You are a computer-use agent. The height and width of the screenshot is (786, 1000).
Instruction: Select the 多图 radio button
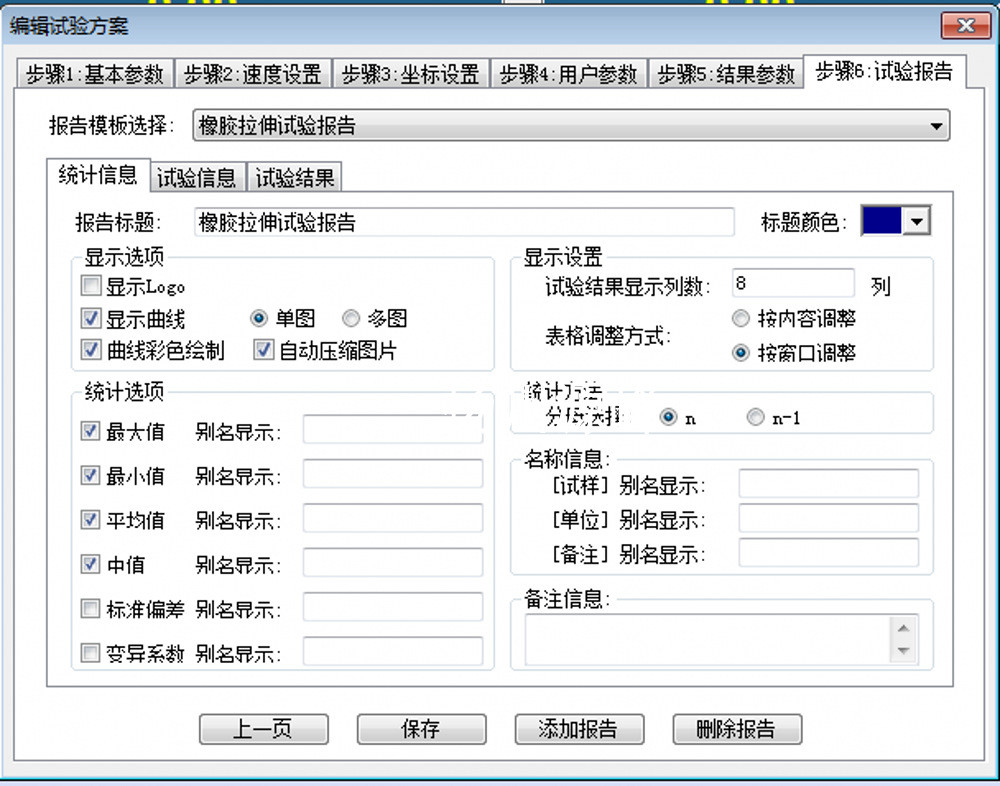point(351,319)
